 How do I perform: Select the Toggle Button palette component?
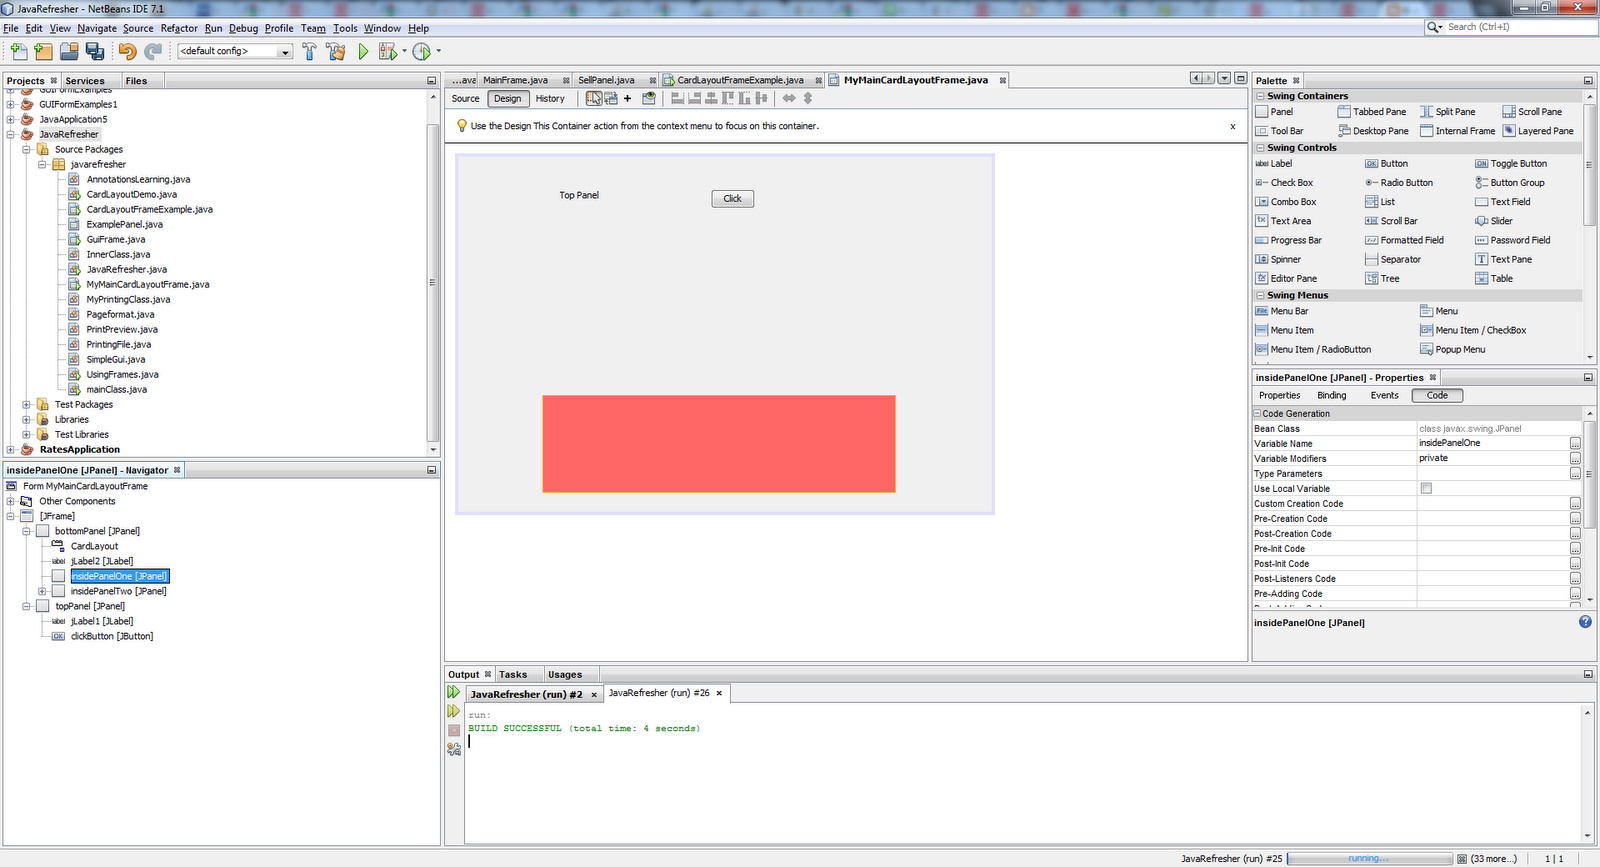[x=1511, y=164]
